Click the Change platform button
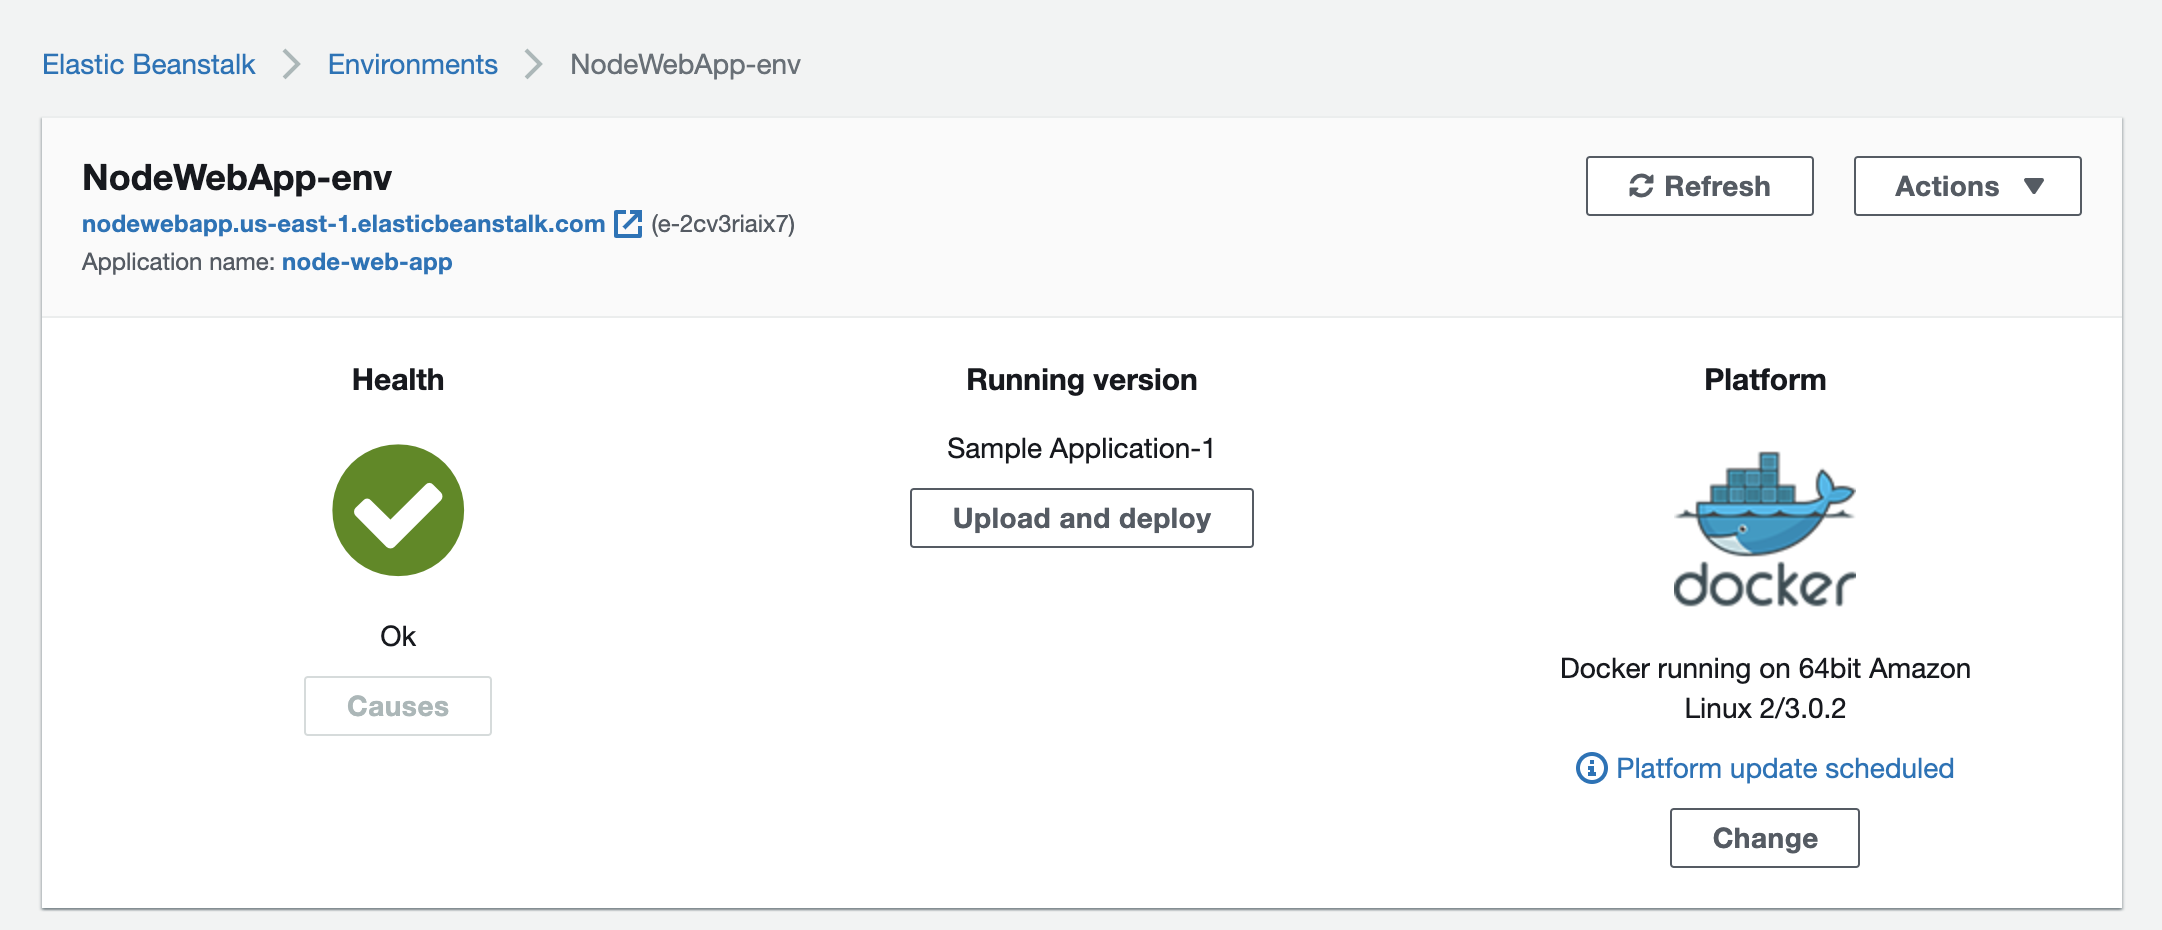 point(1764,838)
